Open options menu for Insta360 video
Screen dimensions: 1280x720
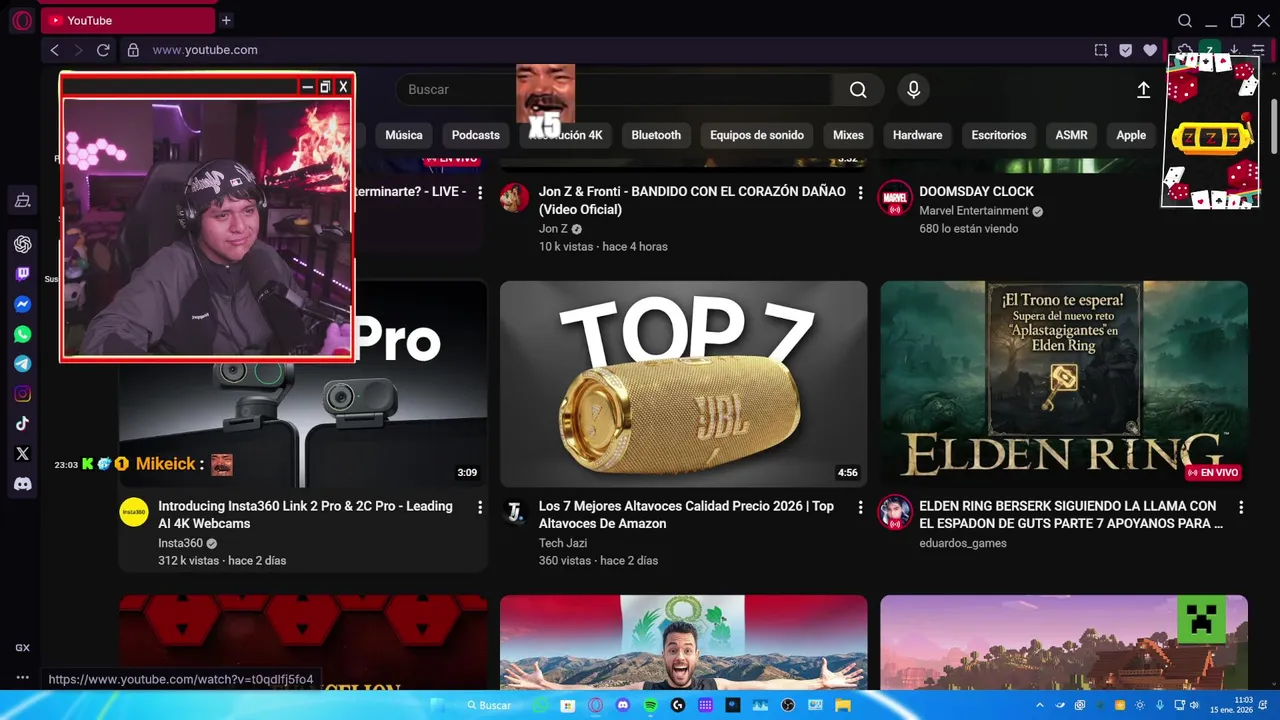[480, 508]
